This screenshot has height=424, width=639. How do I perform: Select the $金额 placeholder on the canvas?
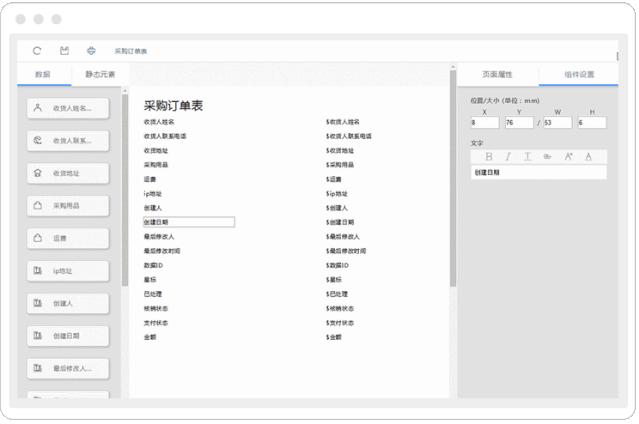click(334, 337)
